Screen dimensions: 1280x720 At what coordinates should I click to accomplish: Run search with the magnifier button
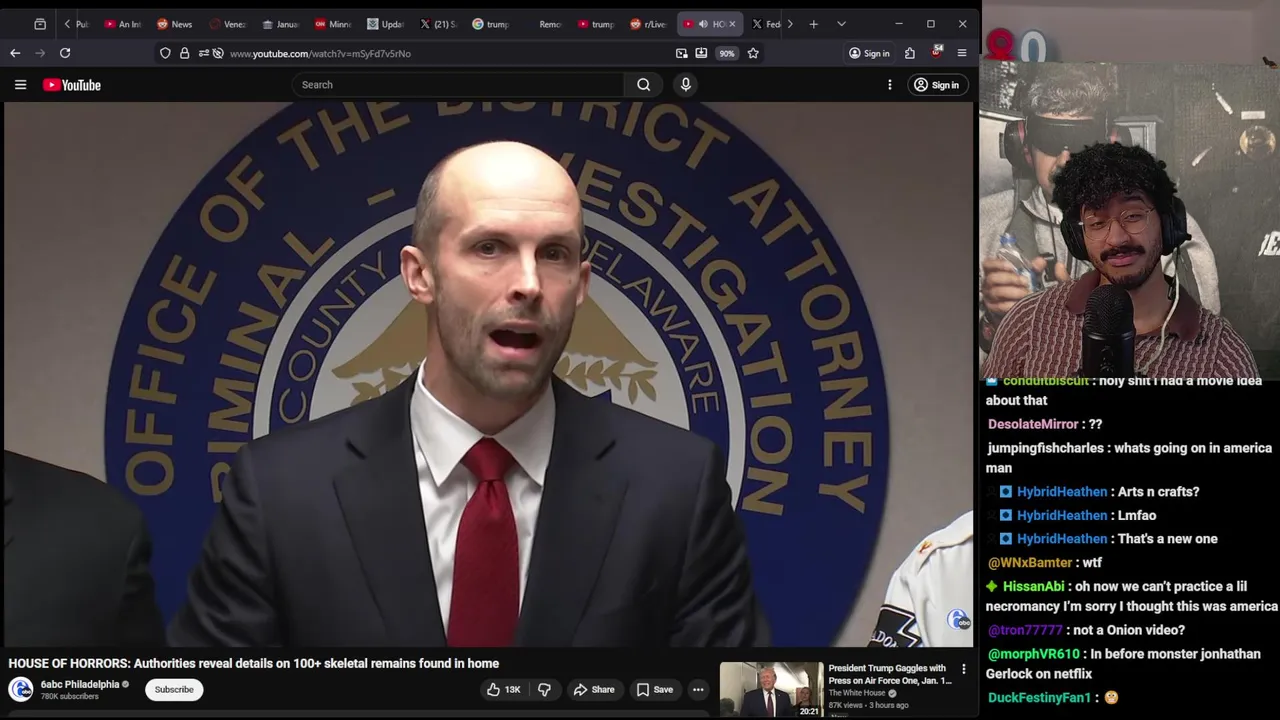tap(644, 85)
